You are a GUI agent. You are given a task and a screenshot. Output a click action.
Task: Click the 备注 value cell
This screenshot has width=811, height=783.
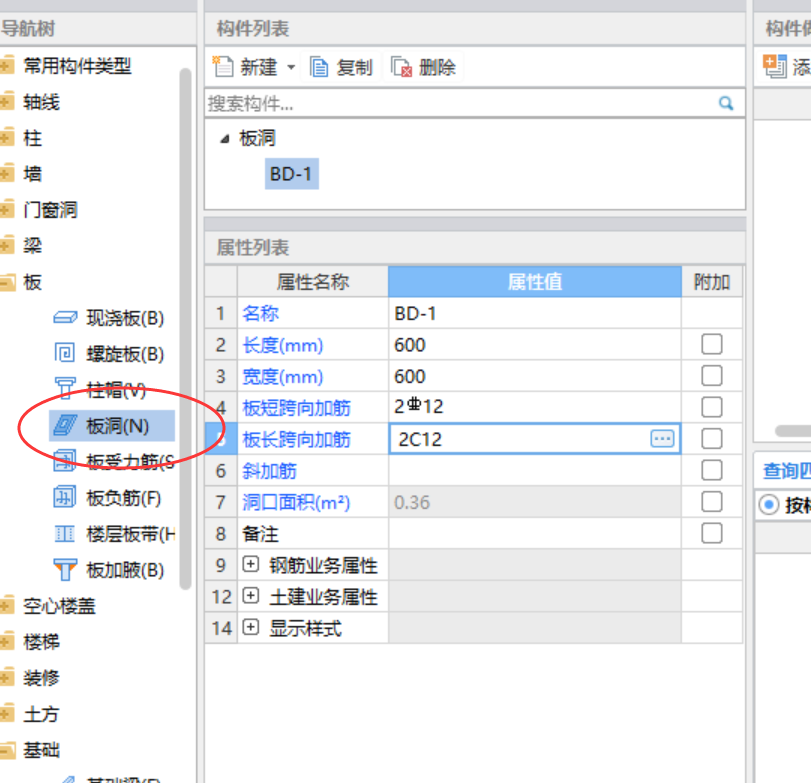point(534,533)
